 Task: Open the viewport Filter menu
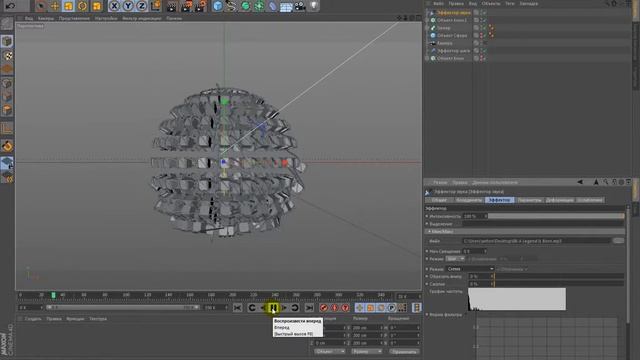(x=142, y=18)
